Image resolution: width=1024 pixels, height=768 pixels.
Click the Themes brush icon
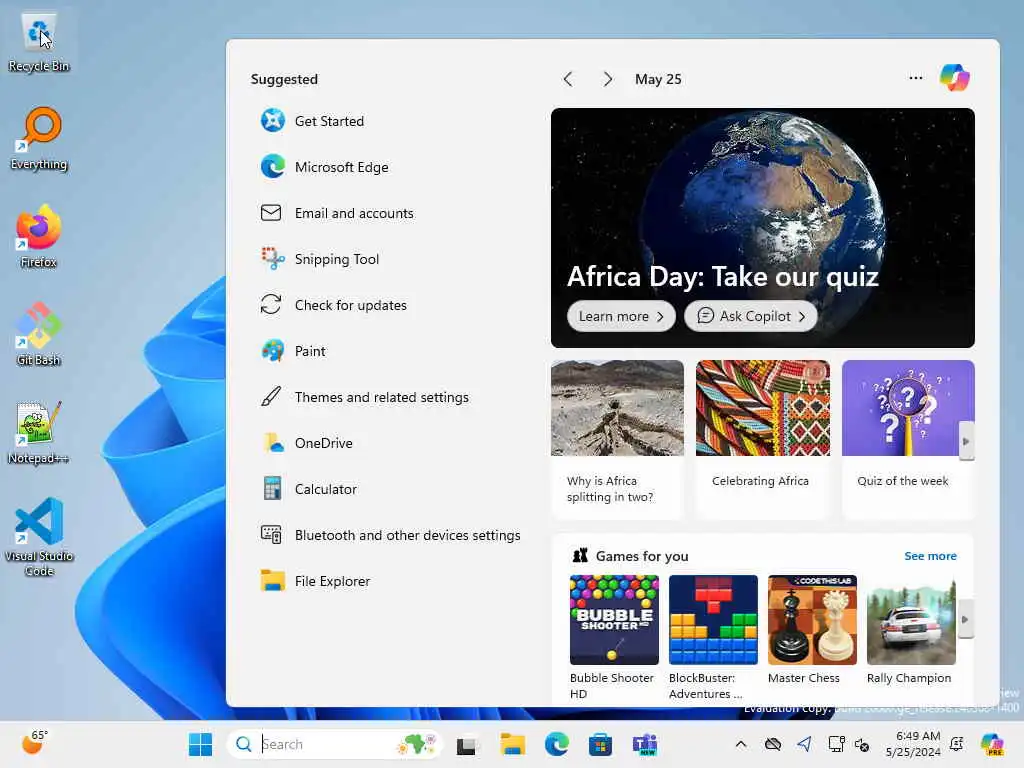[271, 396]
